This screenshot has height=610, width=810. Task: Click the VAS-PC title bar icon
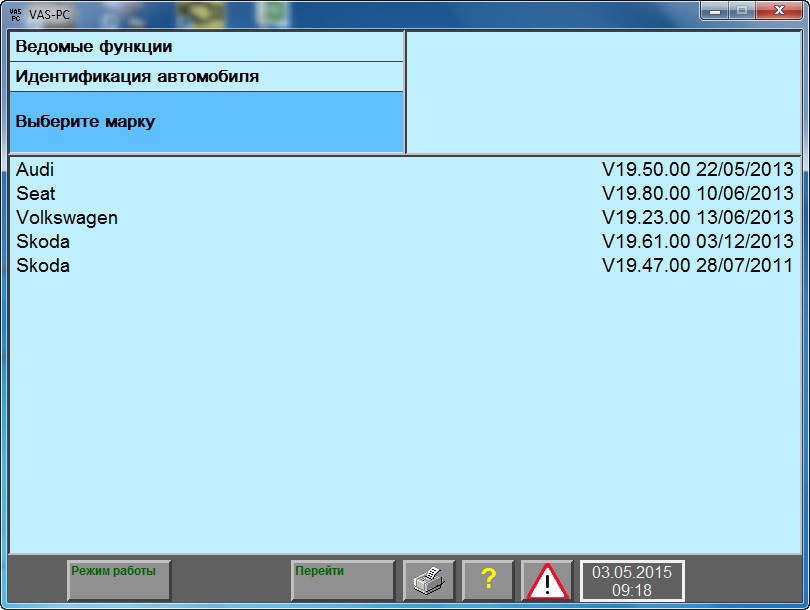point(15,14)
